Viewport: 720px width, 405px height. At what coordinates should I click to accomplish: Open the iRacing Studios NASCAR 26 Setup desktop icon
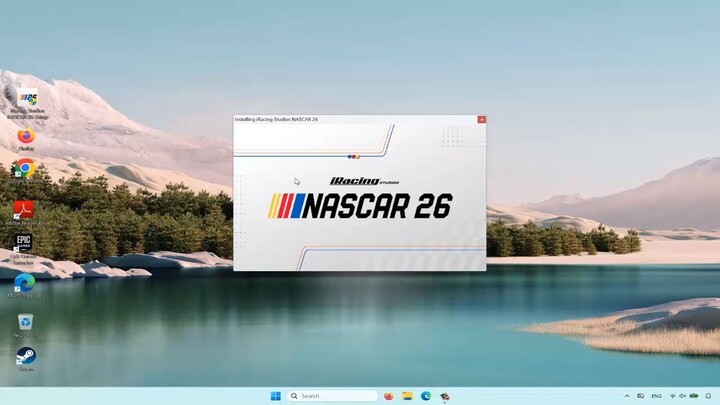pyautogui.click(x=28, y=104)
